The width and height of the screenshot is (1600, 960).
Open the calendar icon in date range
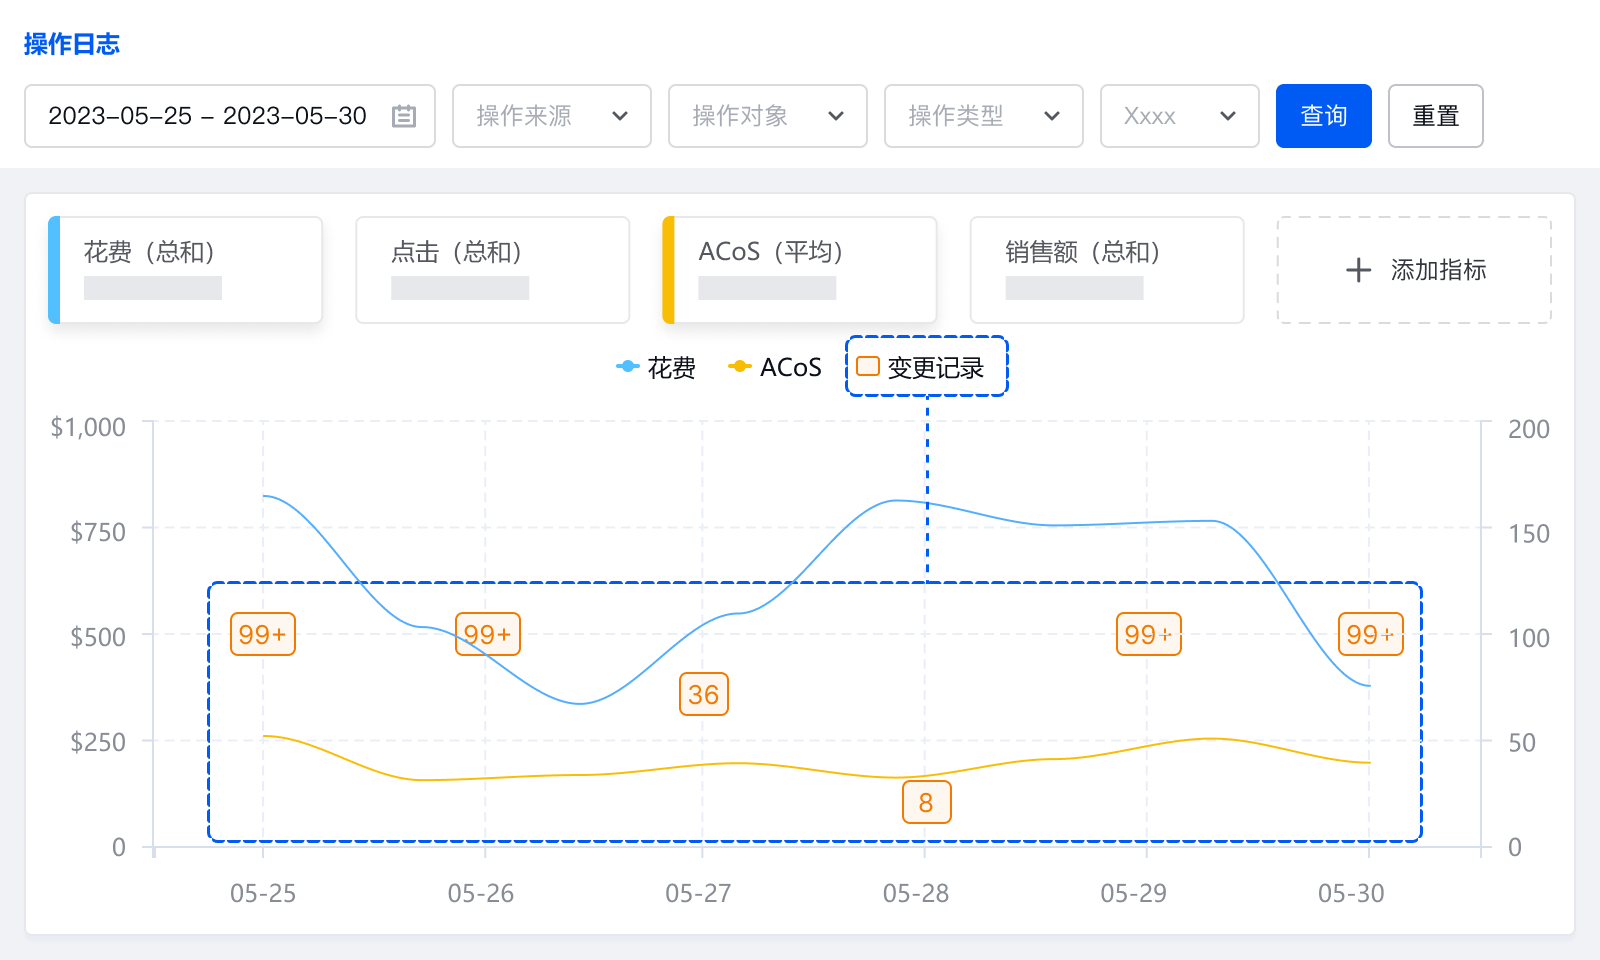404,116
